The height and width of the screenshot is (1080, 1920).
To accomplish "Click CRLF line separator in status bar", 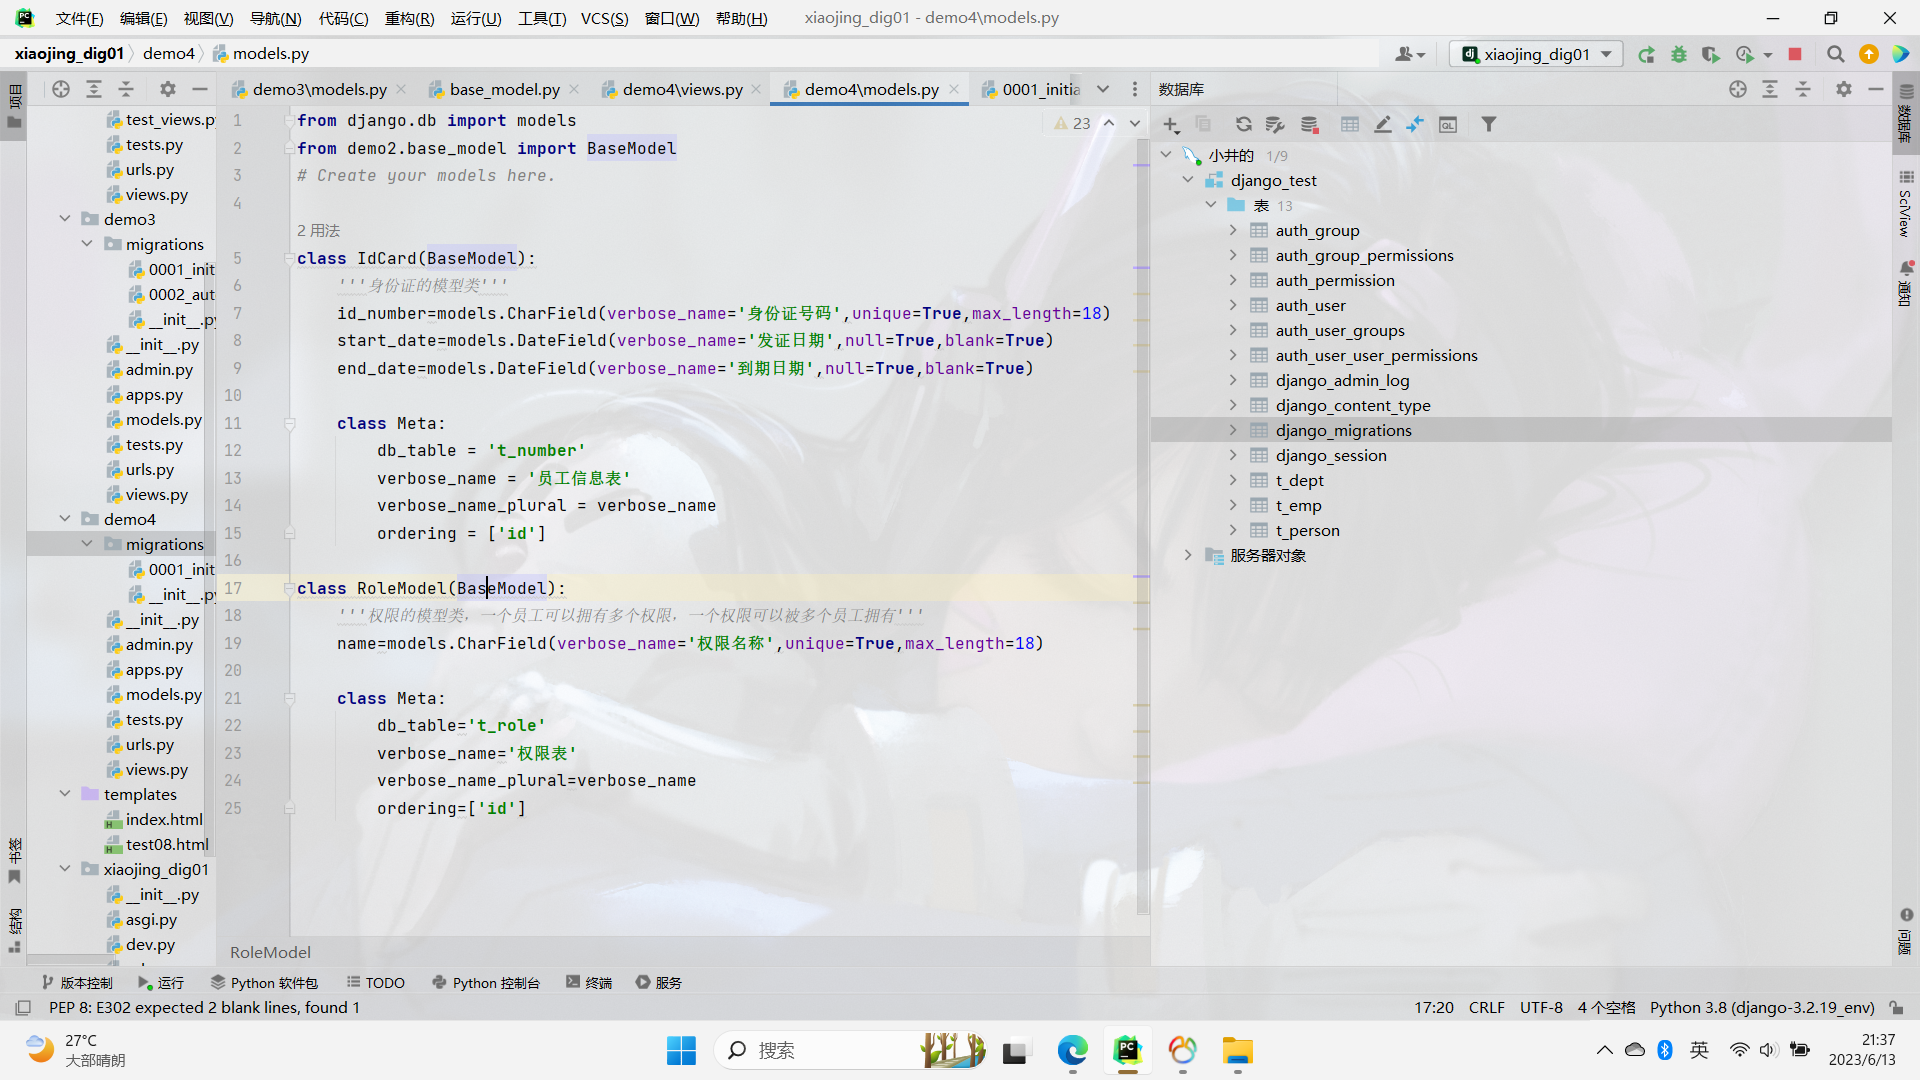I will (x=1486, y=1007).
